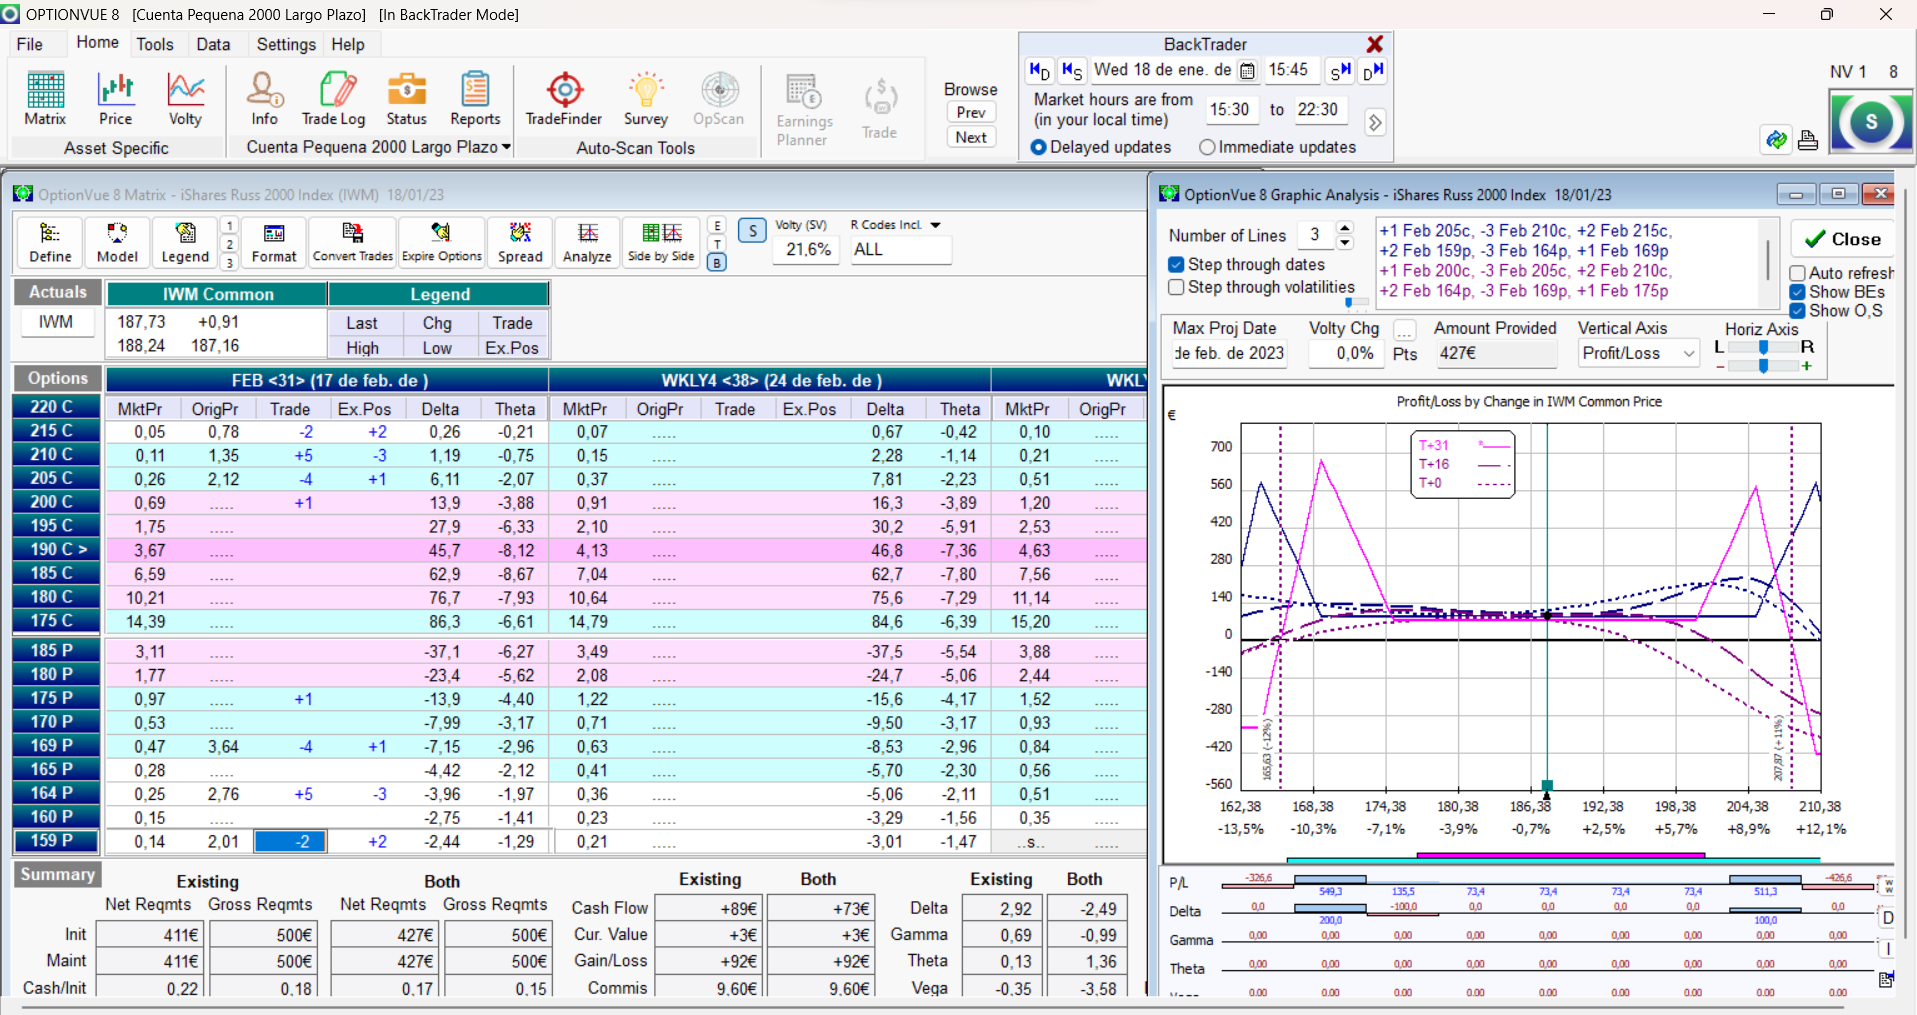Open the Settings menu
This screenshot has width=1917, height=1015.
pyautogui.click(x=286, y=44)
